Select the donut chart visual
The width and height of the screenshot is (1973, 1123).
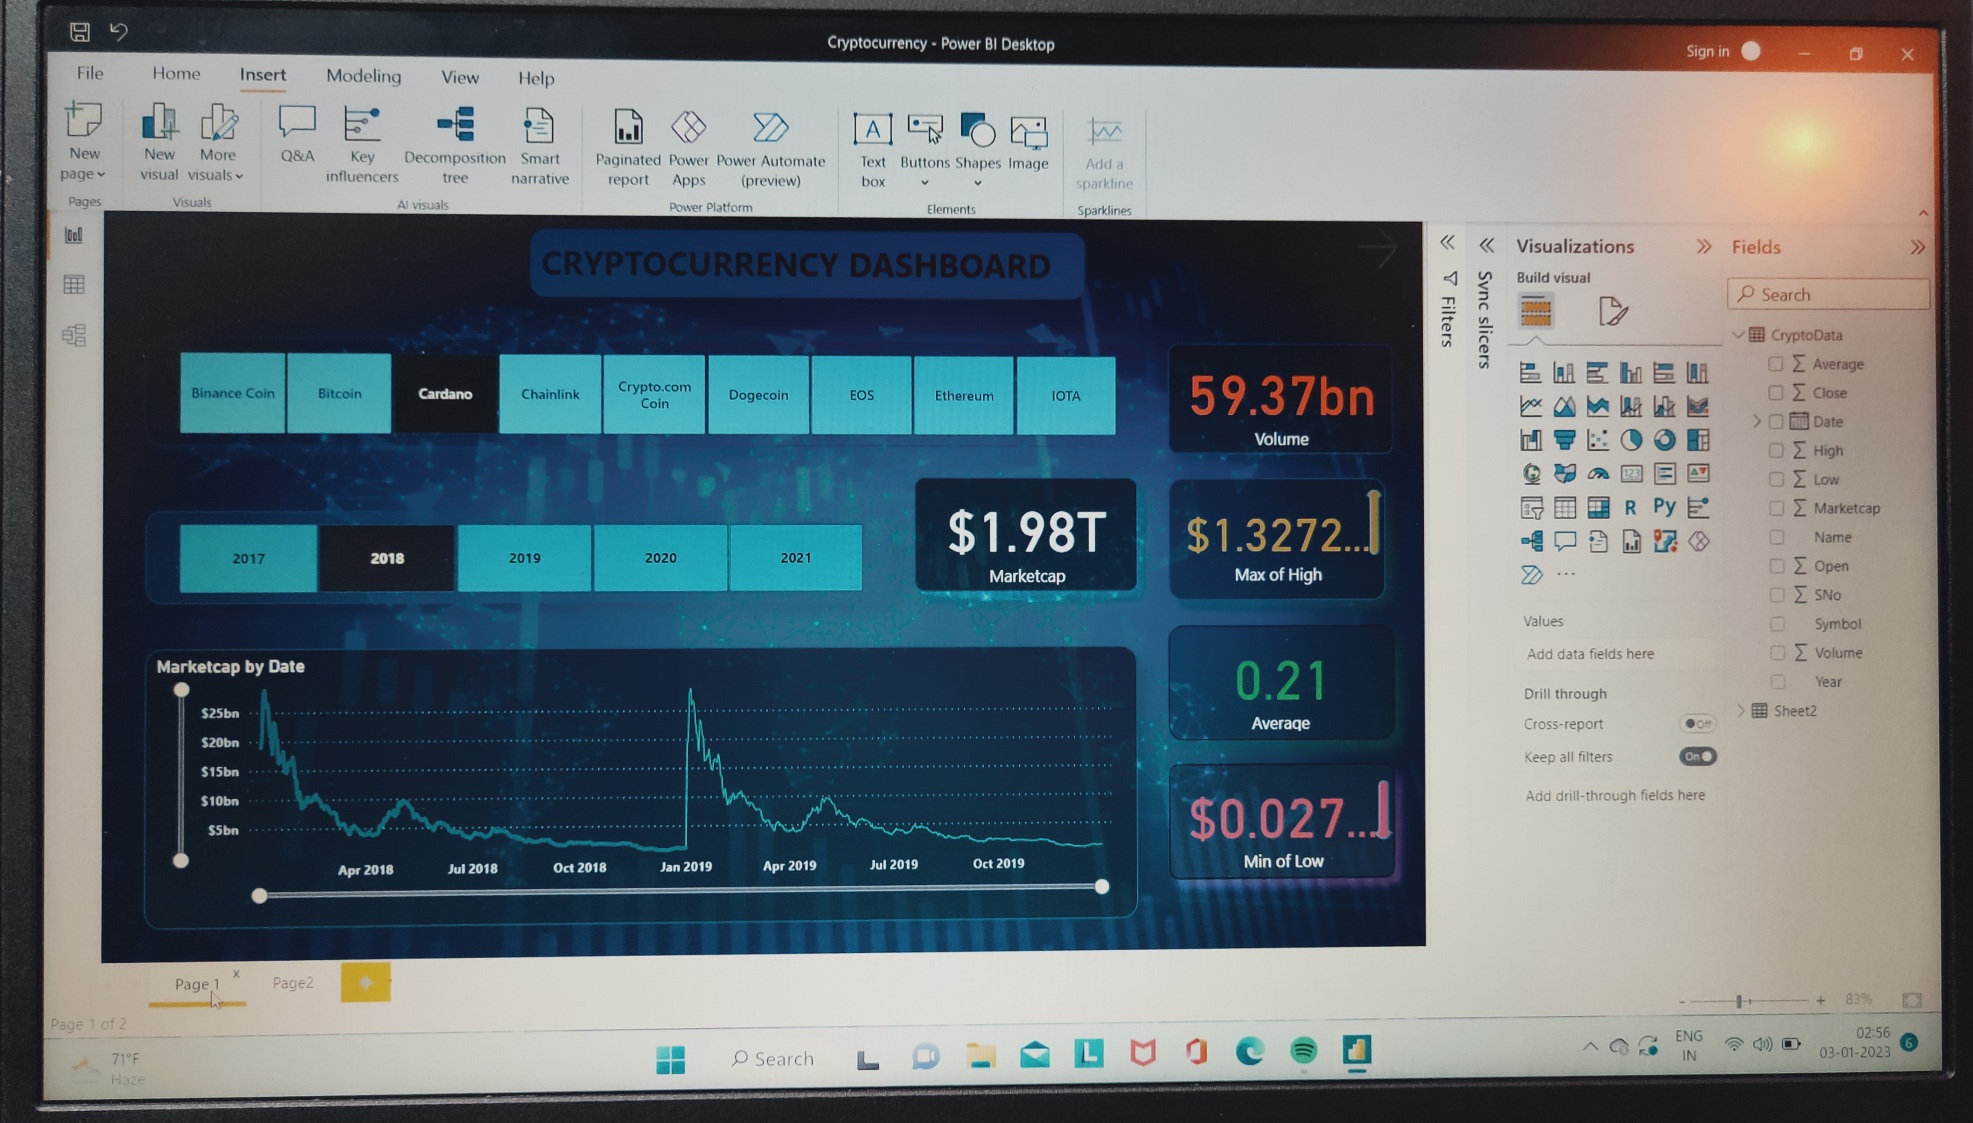[x=1666, y=440]
